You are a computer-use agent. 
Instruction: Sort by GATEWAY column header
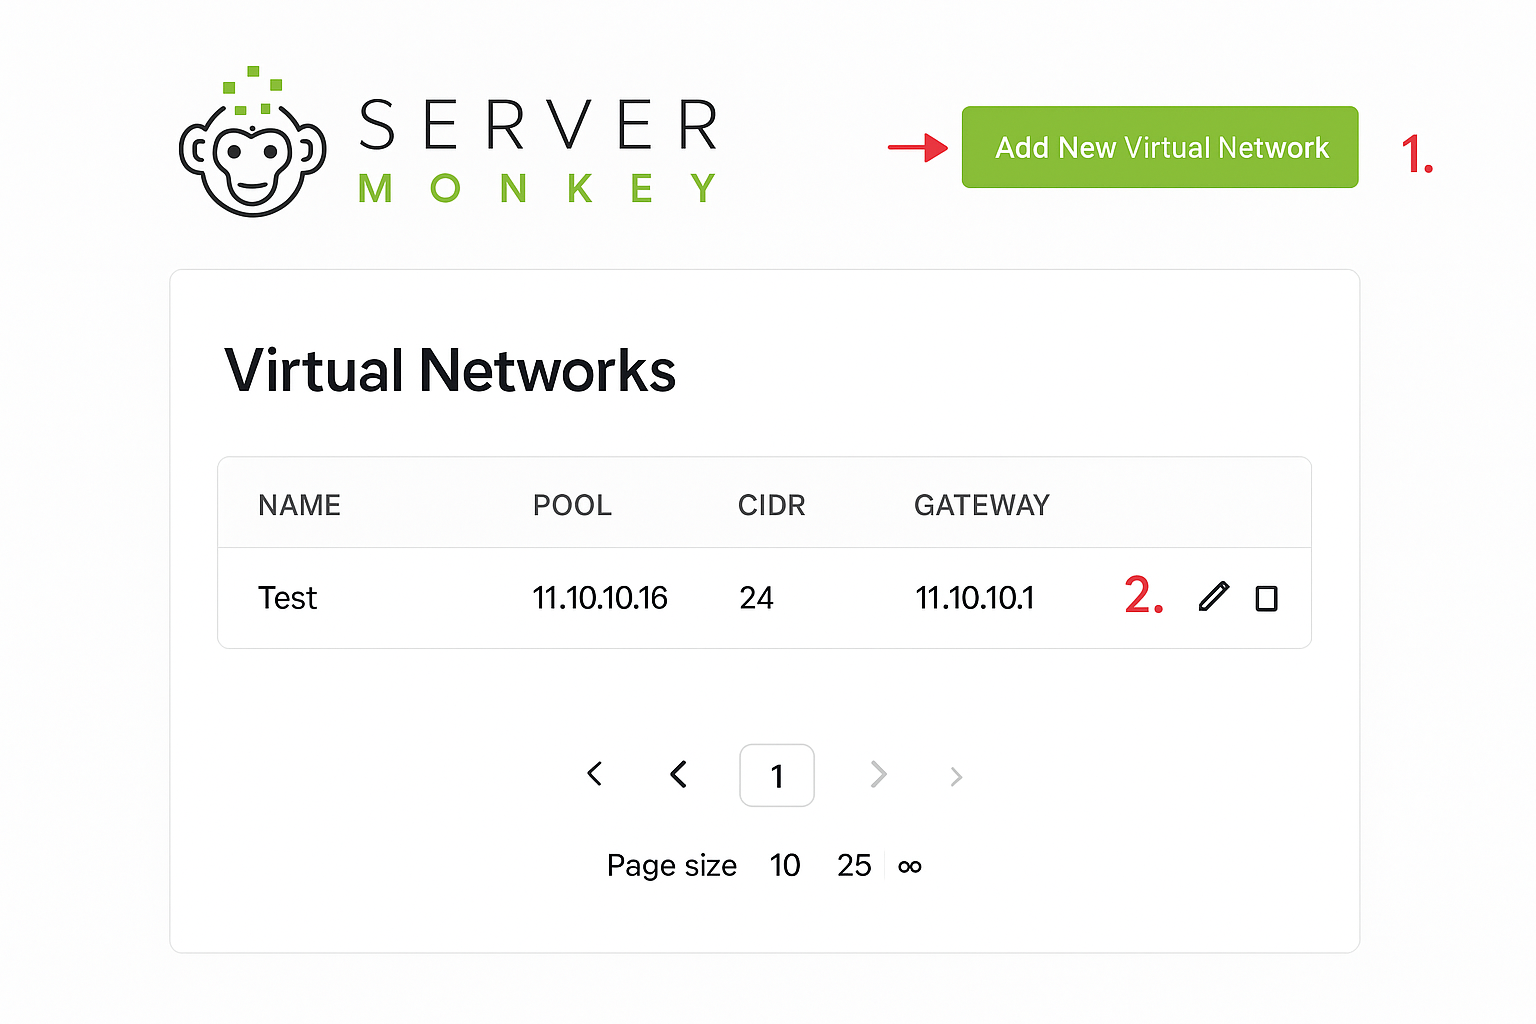(x=982, y=505)
